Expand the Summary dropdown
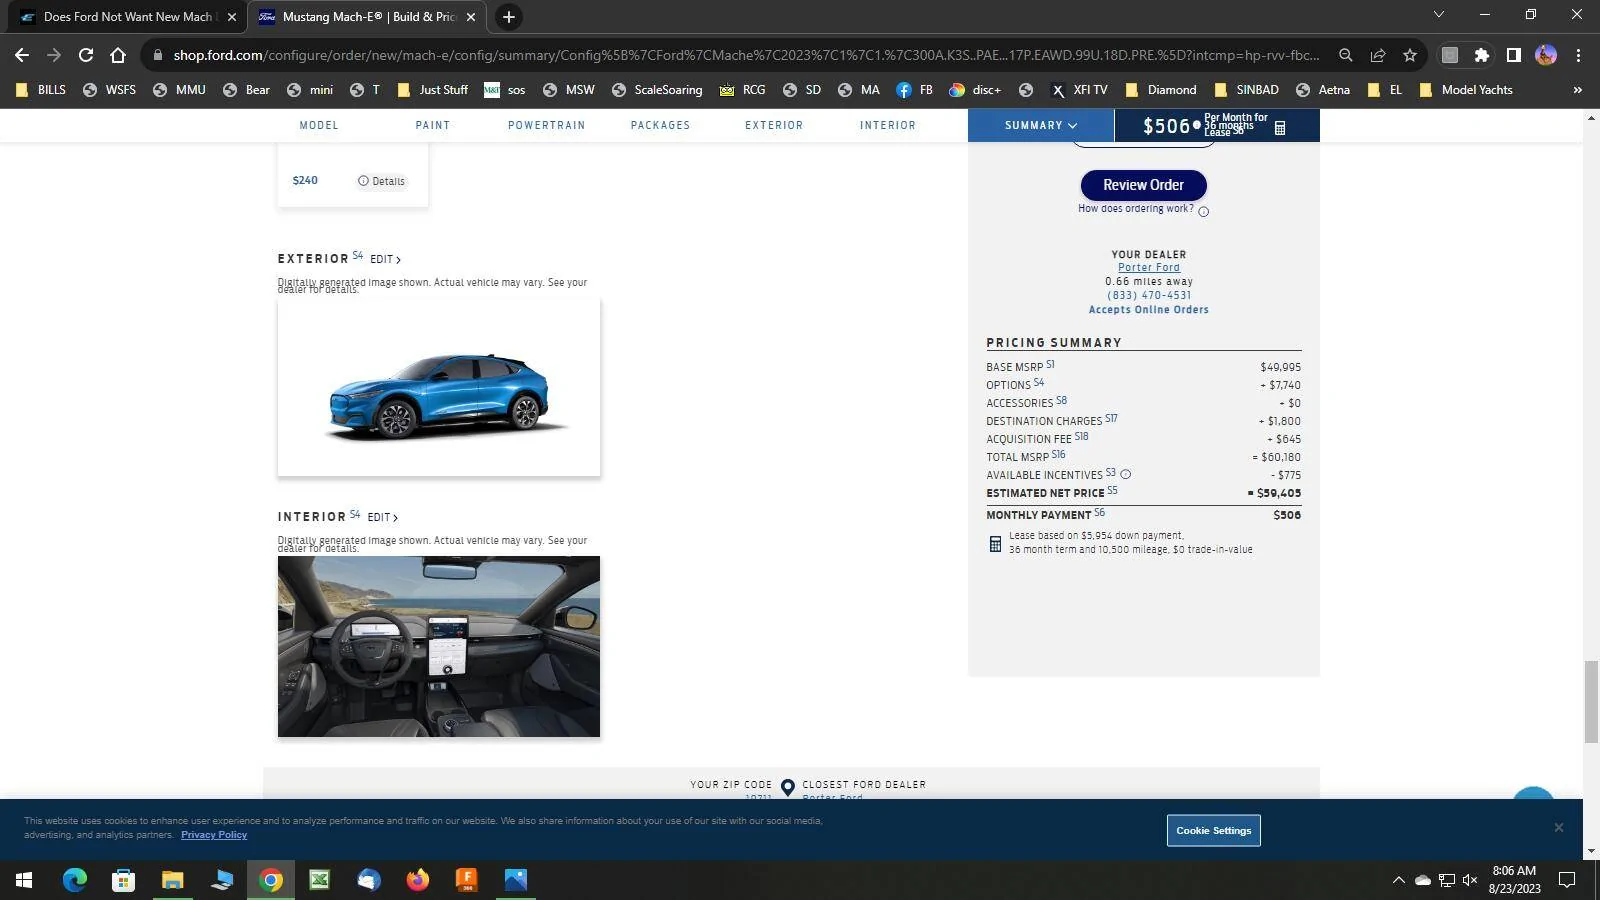This screenshot has width=1600, height=900. 1041,125
